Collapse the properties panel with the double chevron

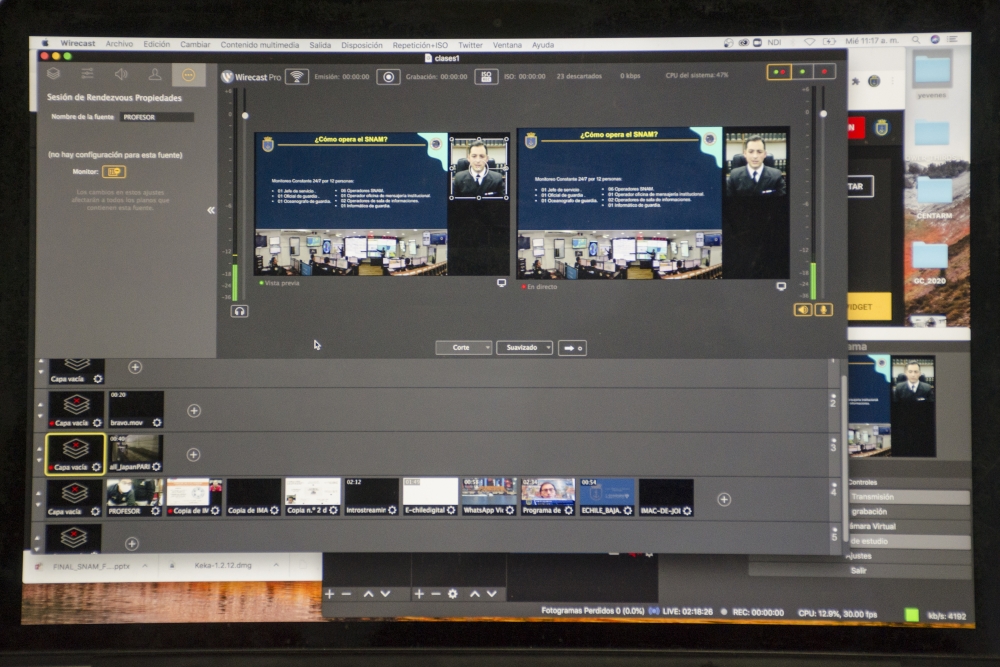[x=210, y=210]
